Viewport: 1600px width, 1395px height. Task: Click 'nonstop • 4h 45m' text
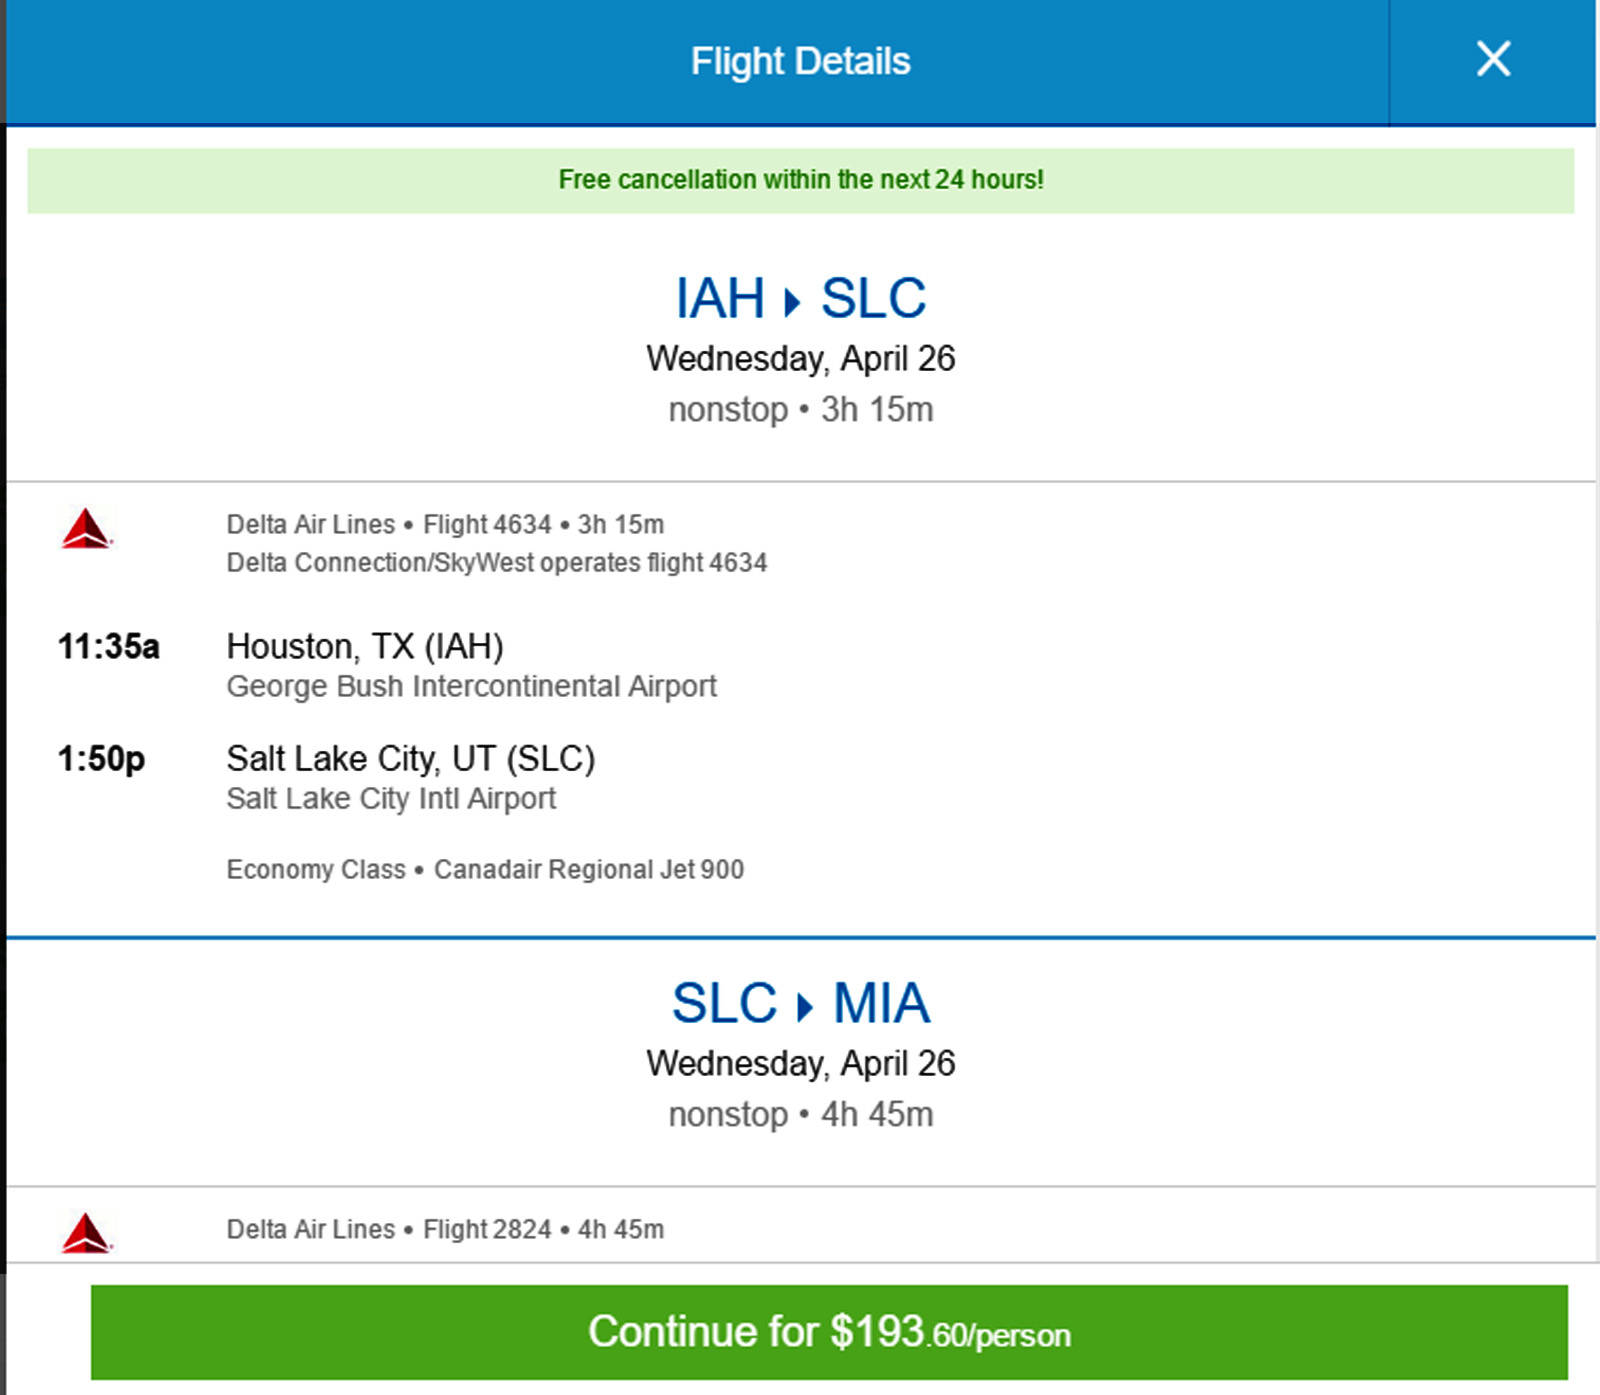(800, 1114)
